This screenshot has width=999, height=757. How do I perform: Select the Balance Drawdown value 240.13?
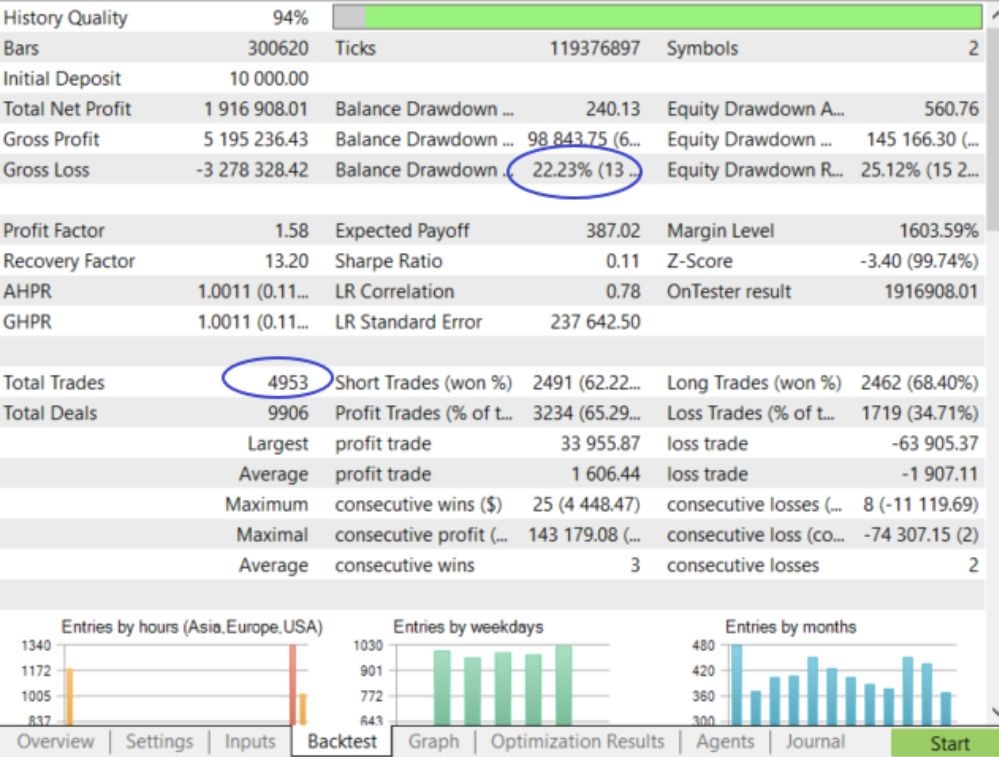coord(613,109)
